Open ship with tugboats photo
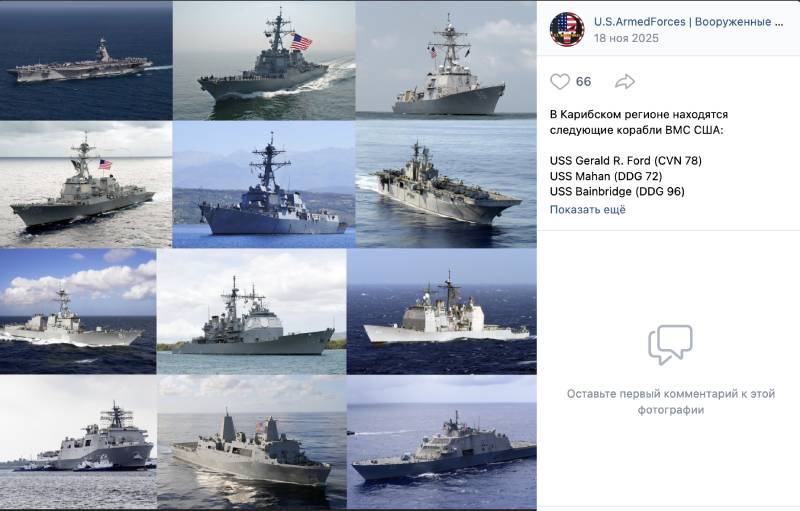 (x=78, y=442)
